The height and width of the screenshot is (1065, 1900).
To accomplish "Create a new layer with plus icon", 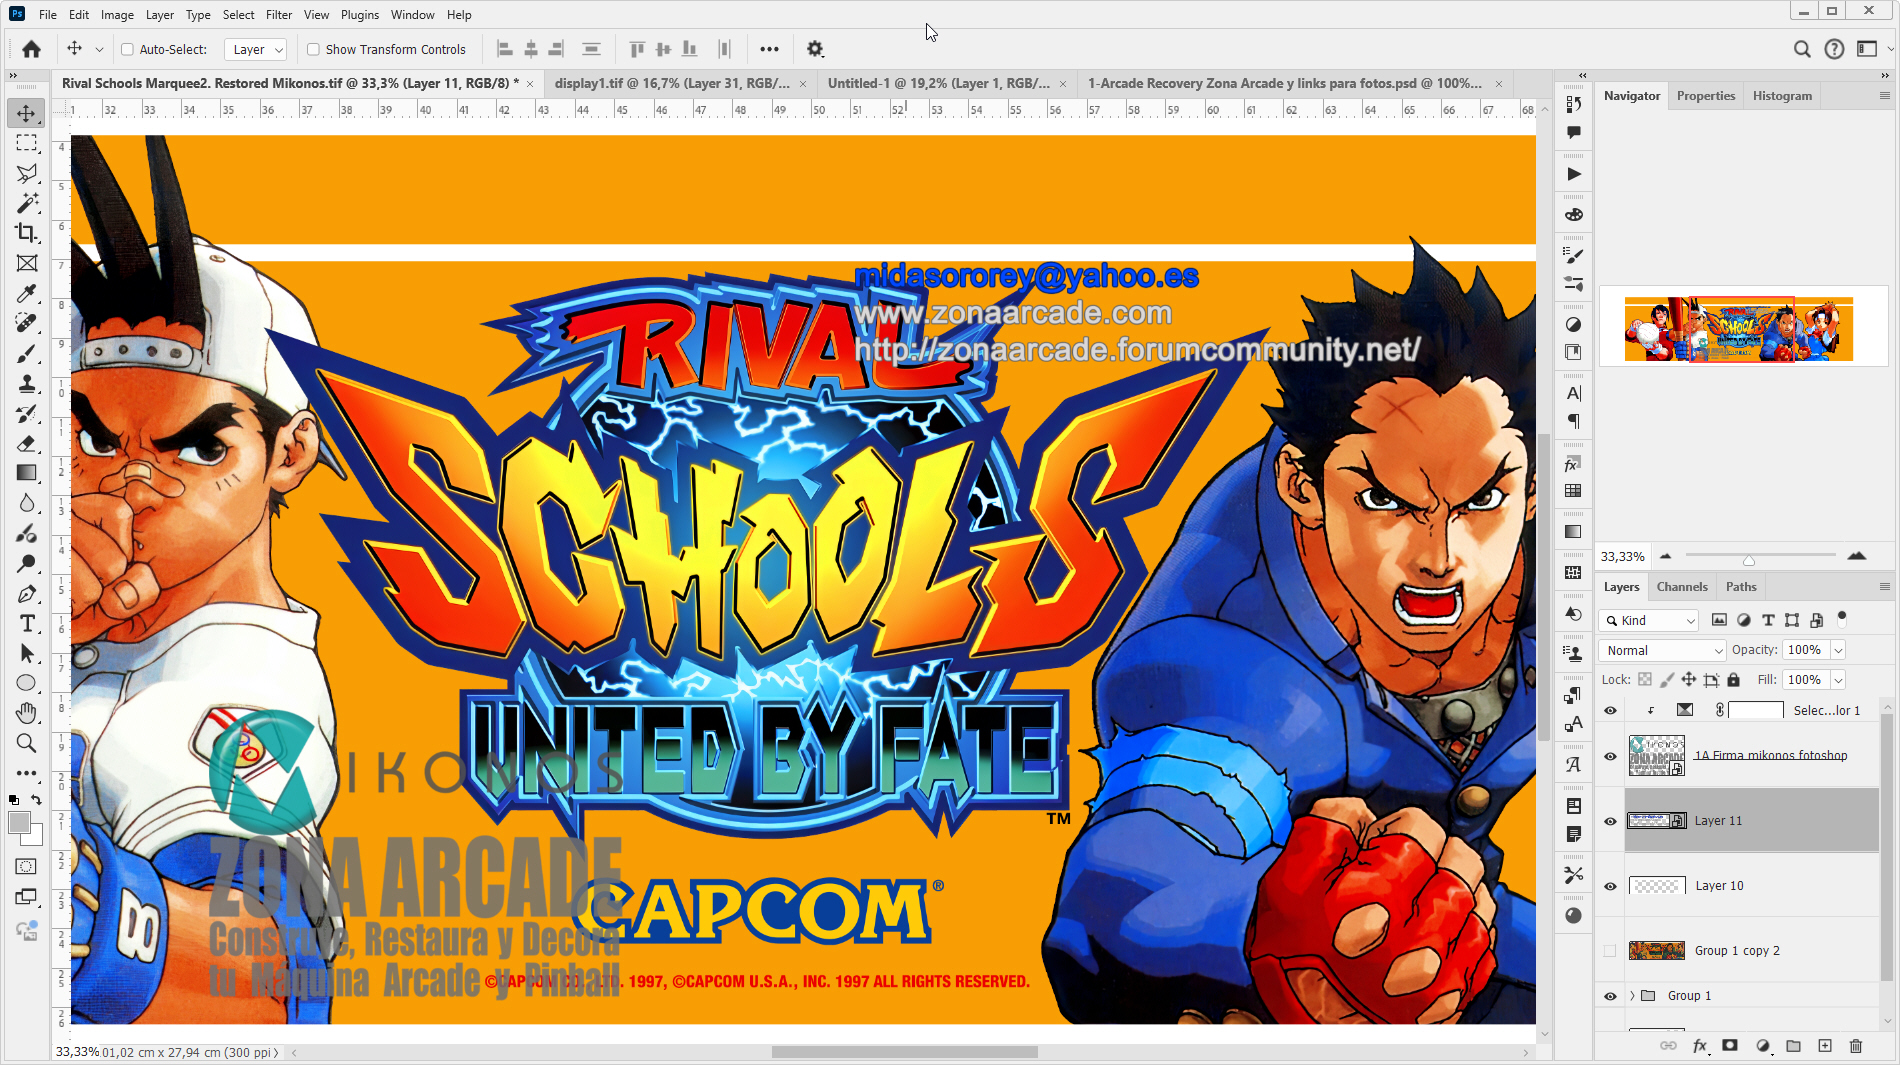I will (x=1825, y=1046).
